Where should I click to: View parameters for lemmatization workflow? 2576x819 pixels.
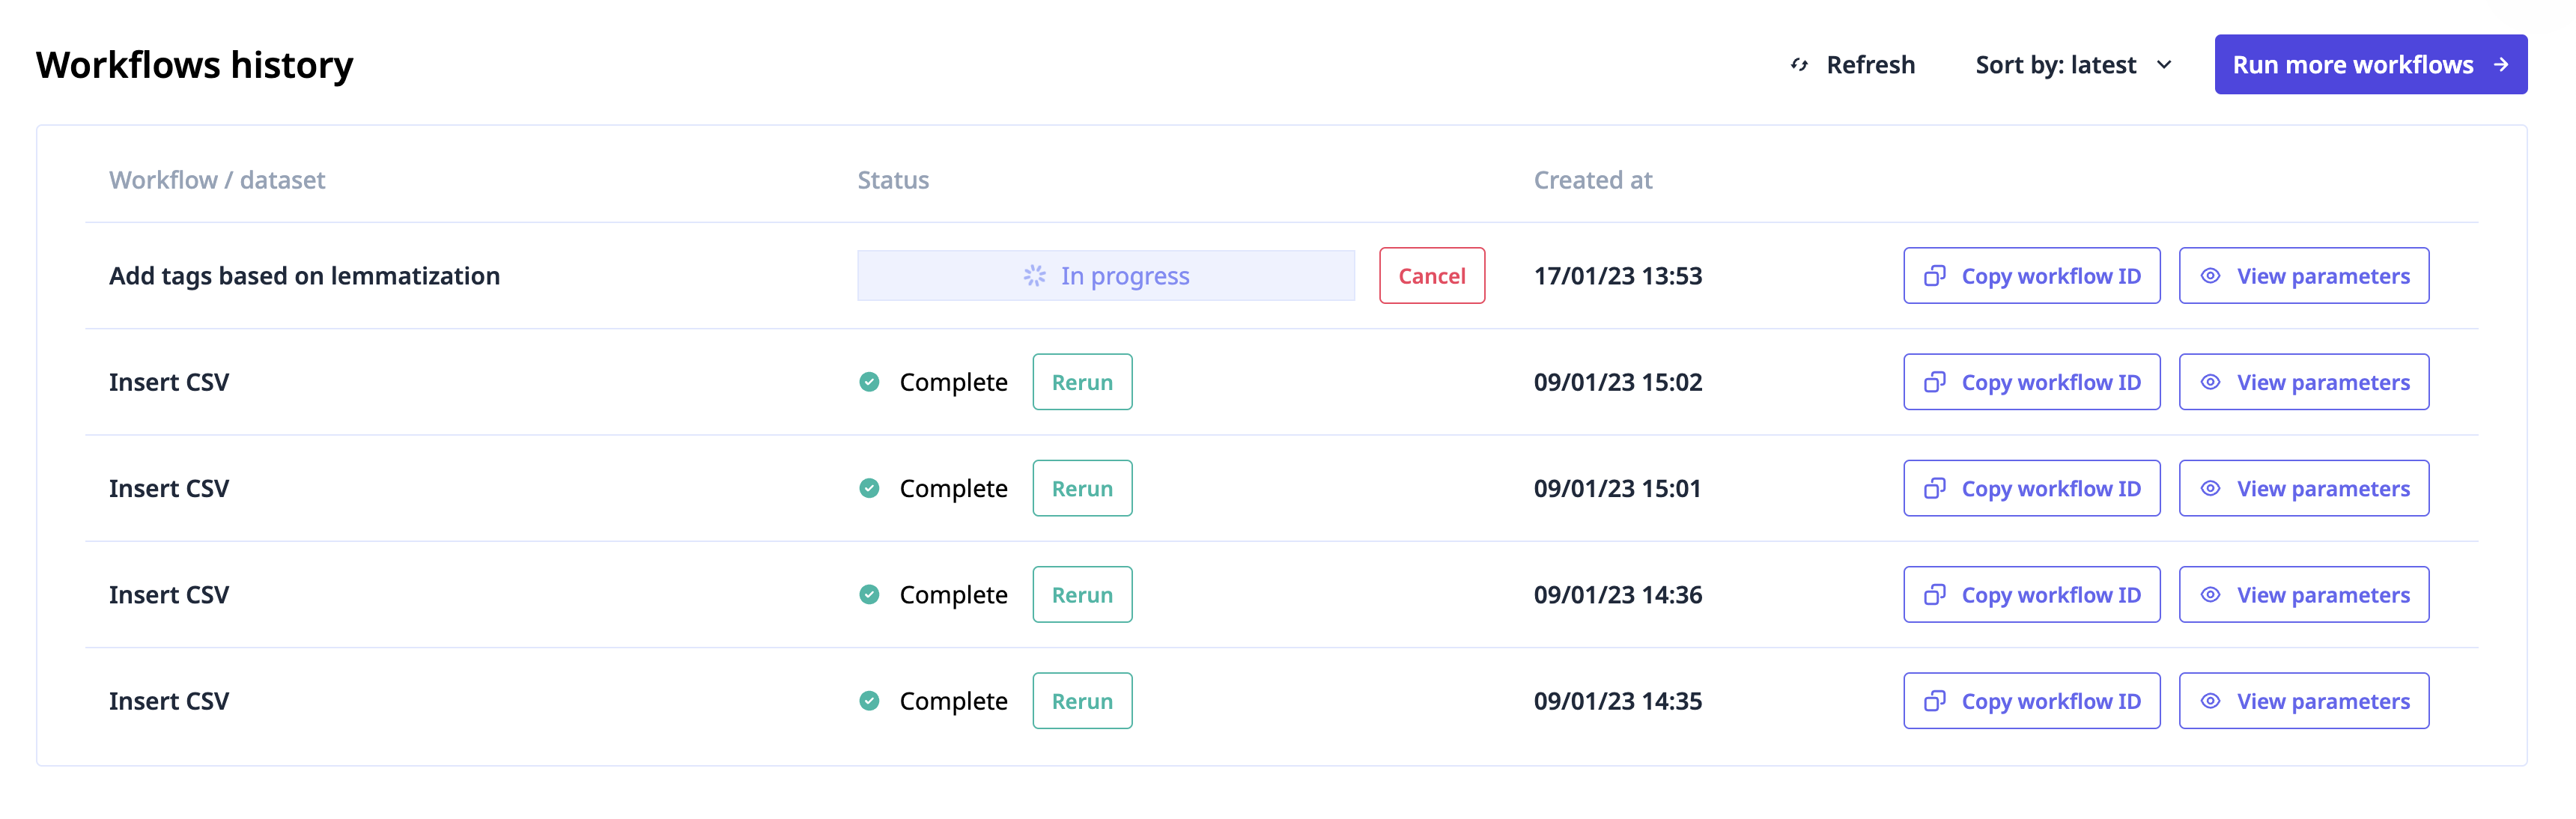pos(2303,276)
